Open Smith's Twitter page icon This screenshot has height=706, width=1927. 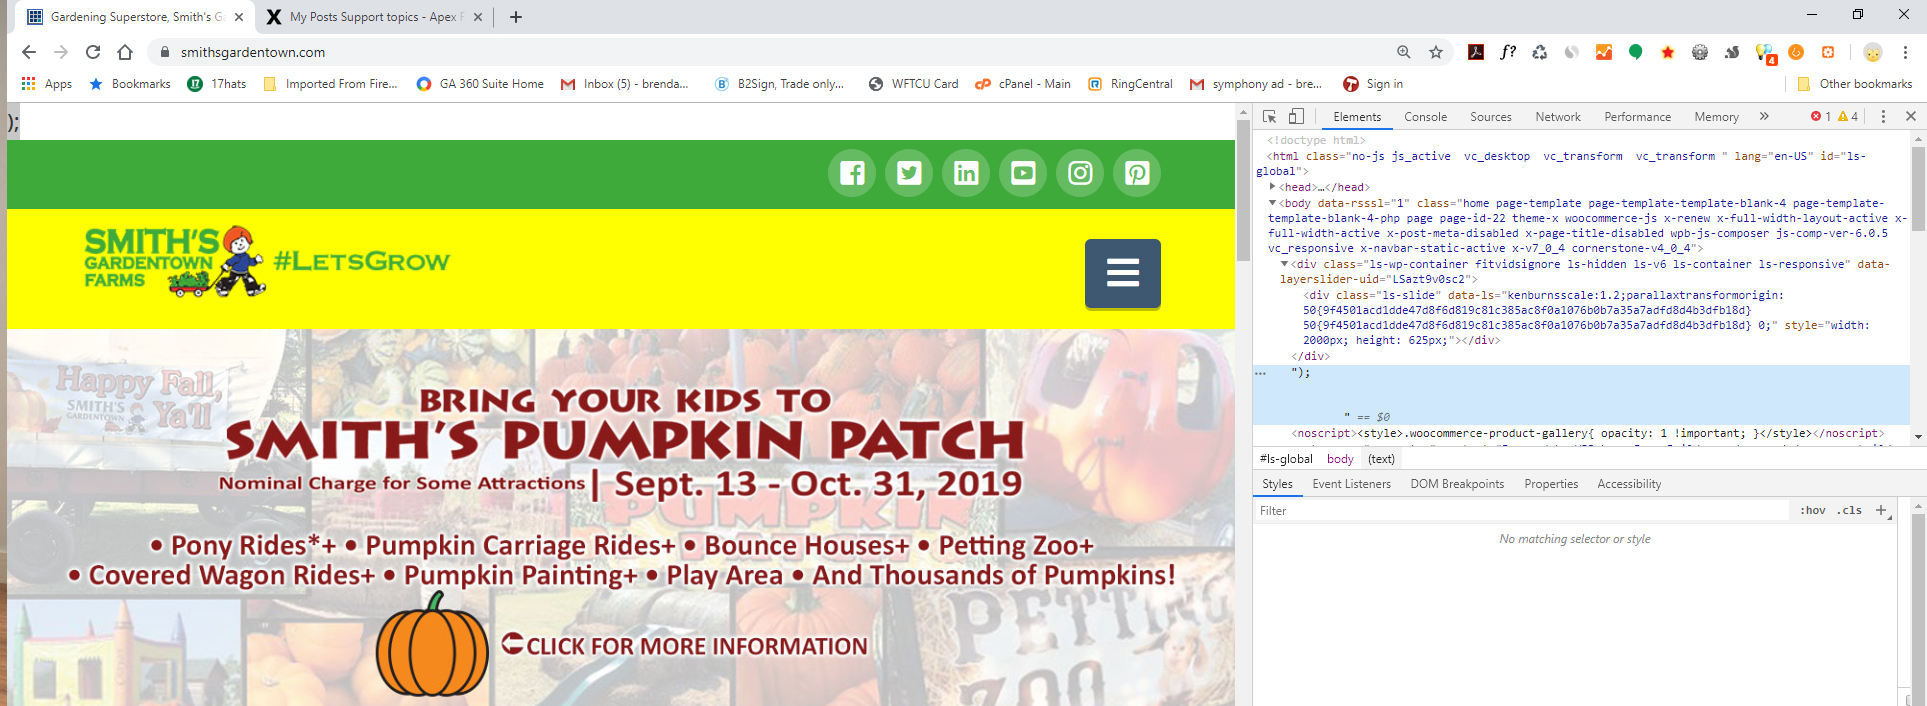tap(909, 173)
